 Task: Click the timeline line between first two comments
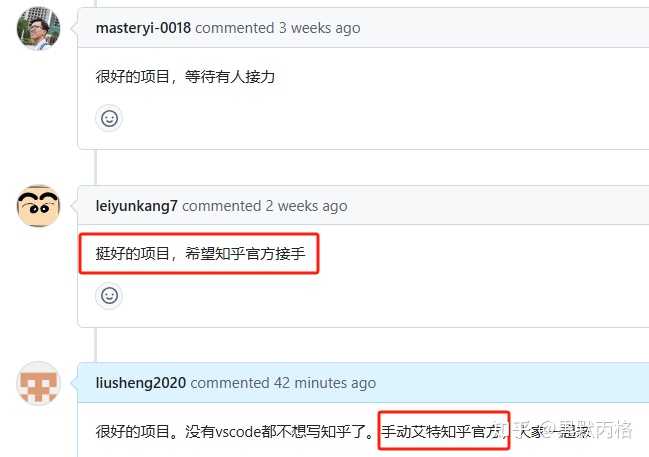pos(96,167)
